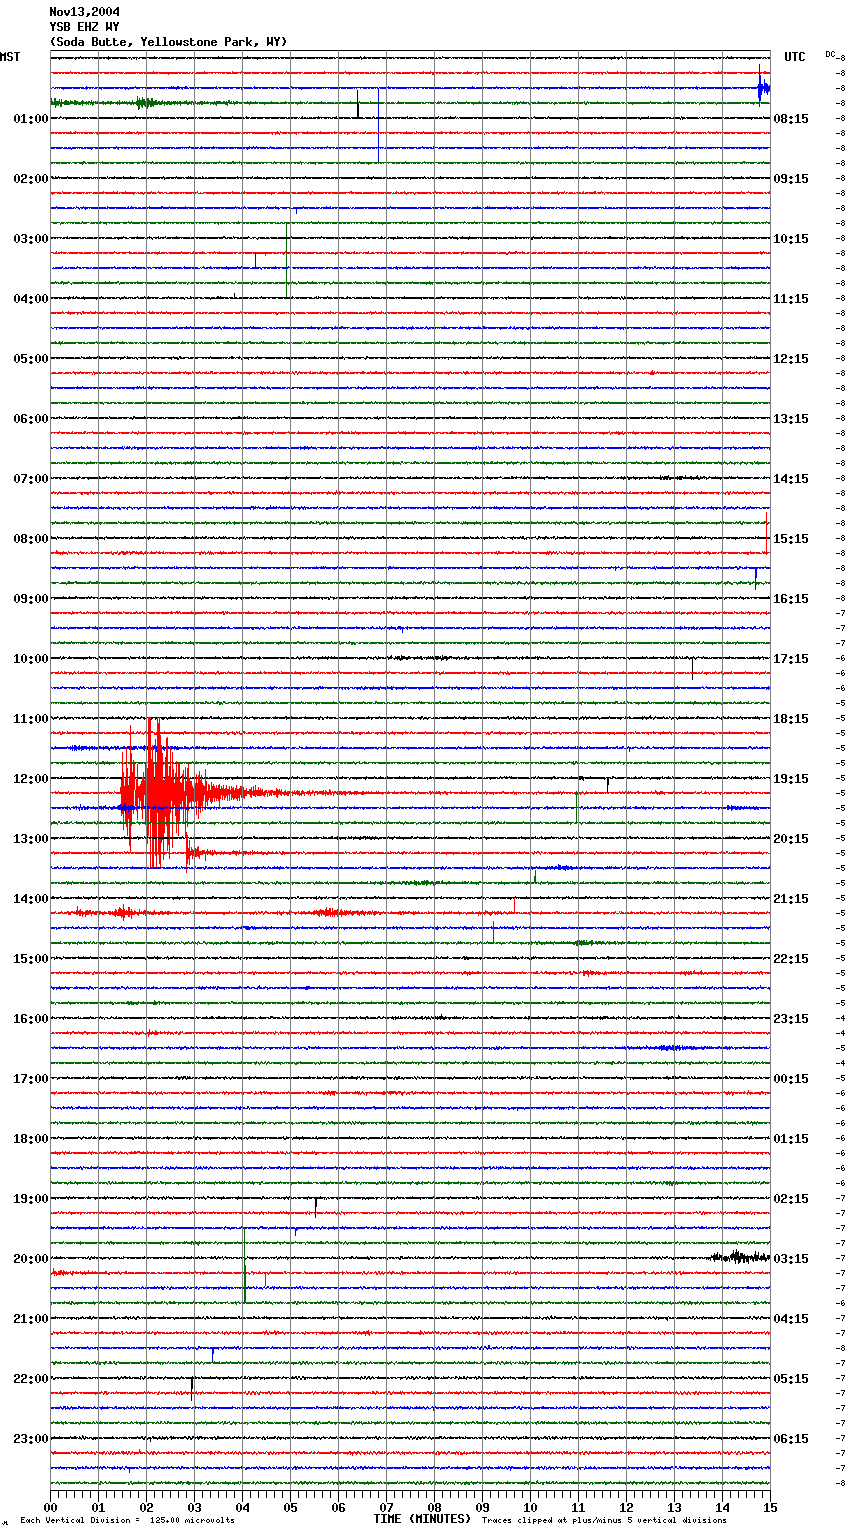Click the 23:15 UTC time label
The image size is (850, 1534).
click(791, 1019)
